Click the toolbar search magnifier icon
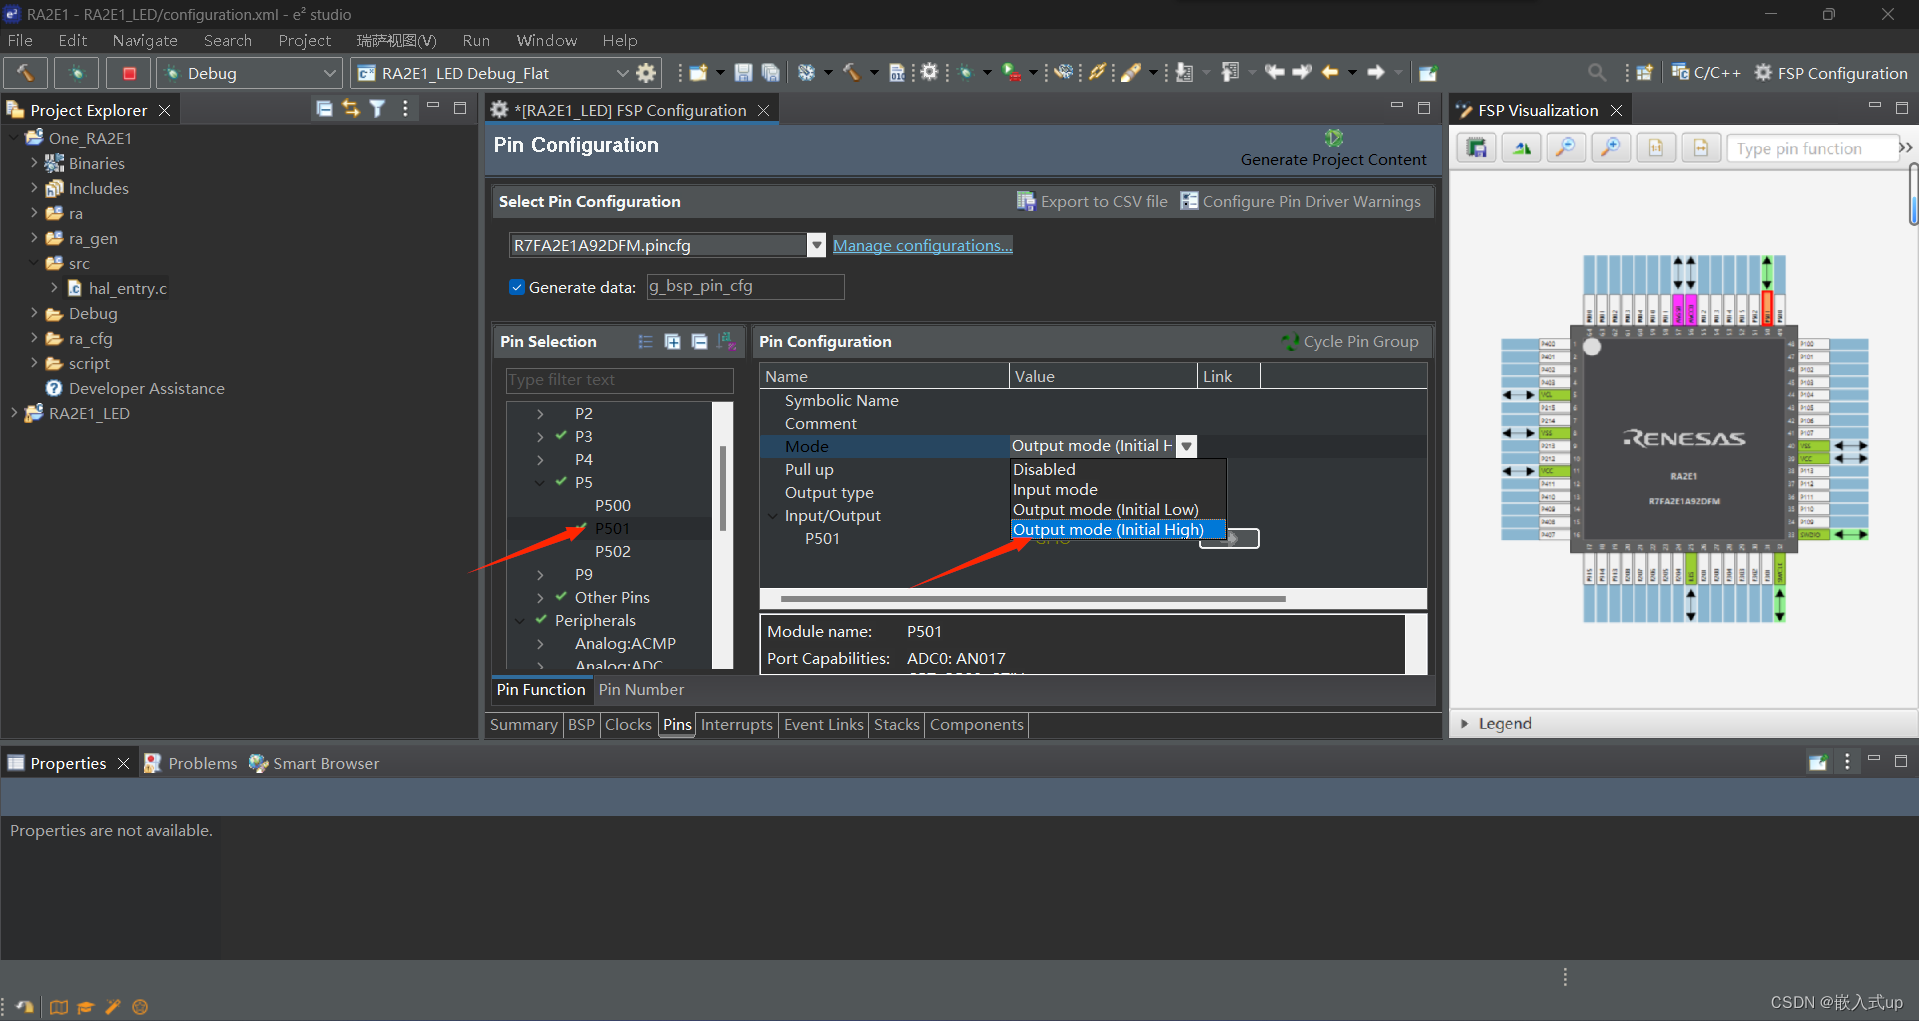Screen dimensions: 1919x1021 pyautogui.click(x=1597, y=72)
